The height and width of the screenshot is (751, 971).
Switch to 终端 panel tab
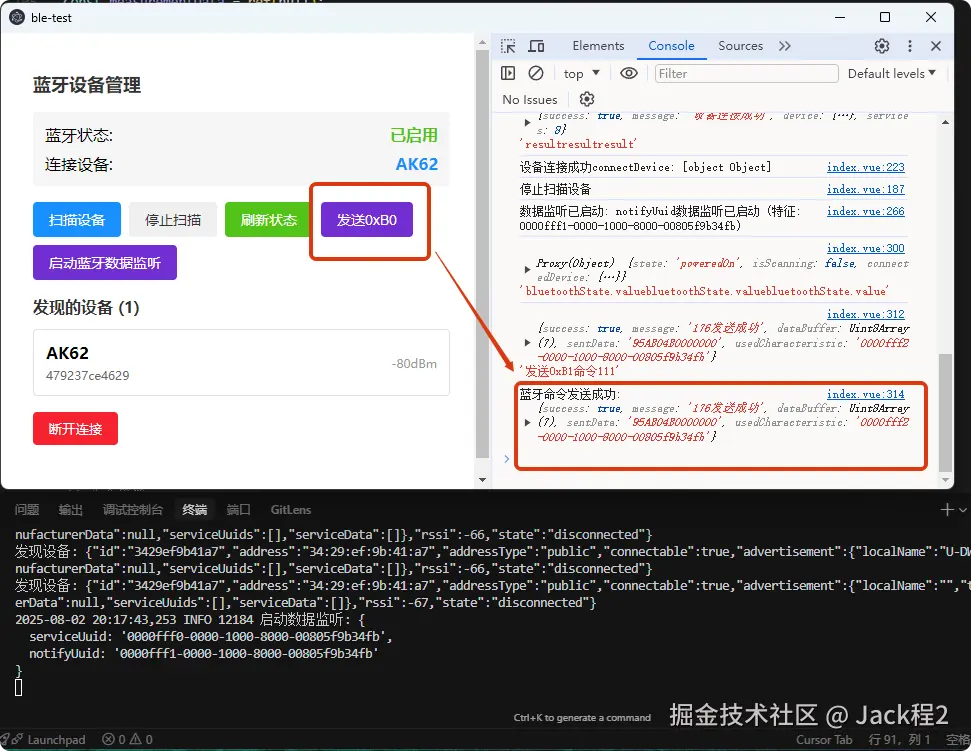194,510
